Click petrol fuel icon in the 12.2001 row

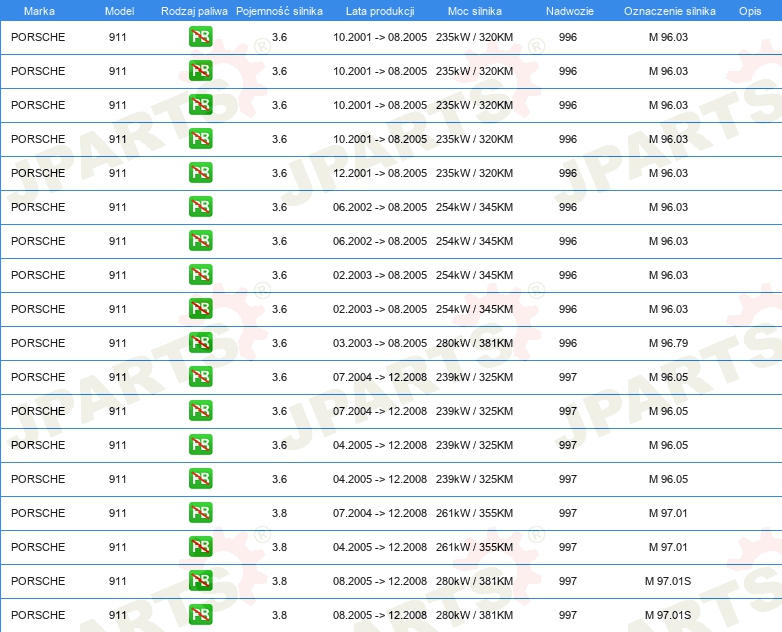coord(200,173)
